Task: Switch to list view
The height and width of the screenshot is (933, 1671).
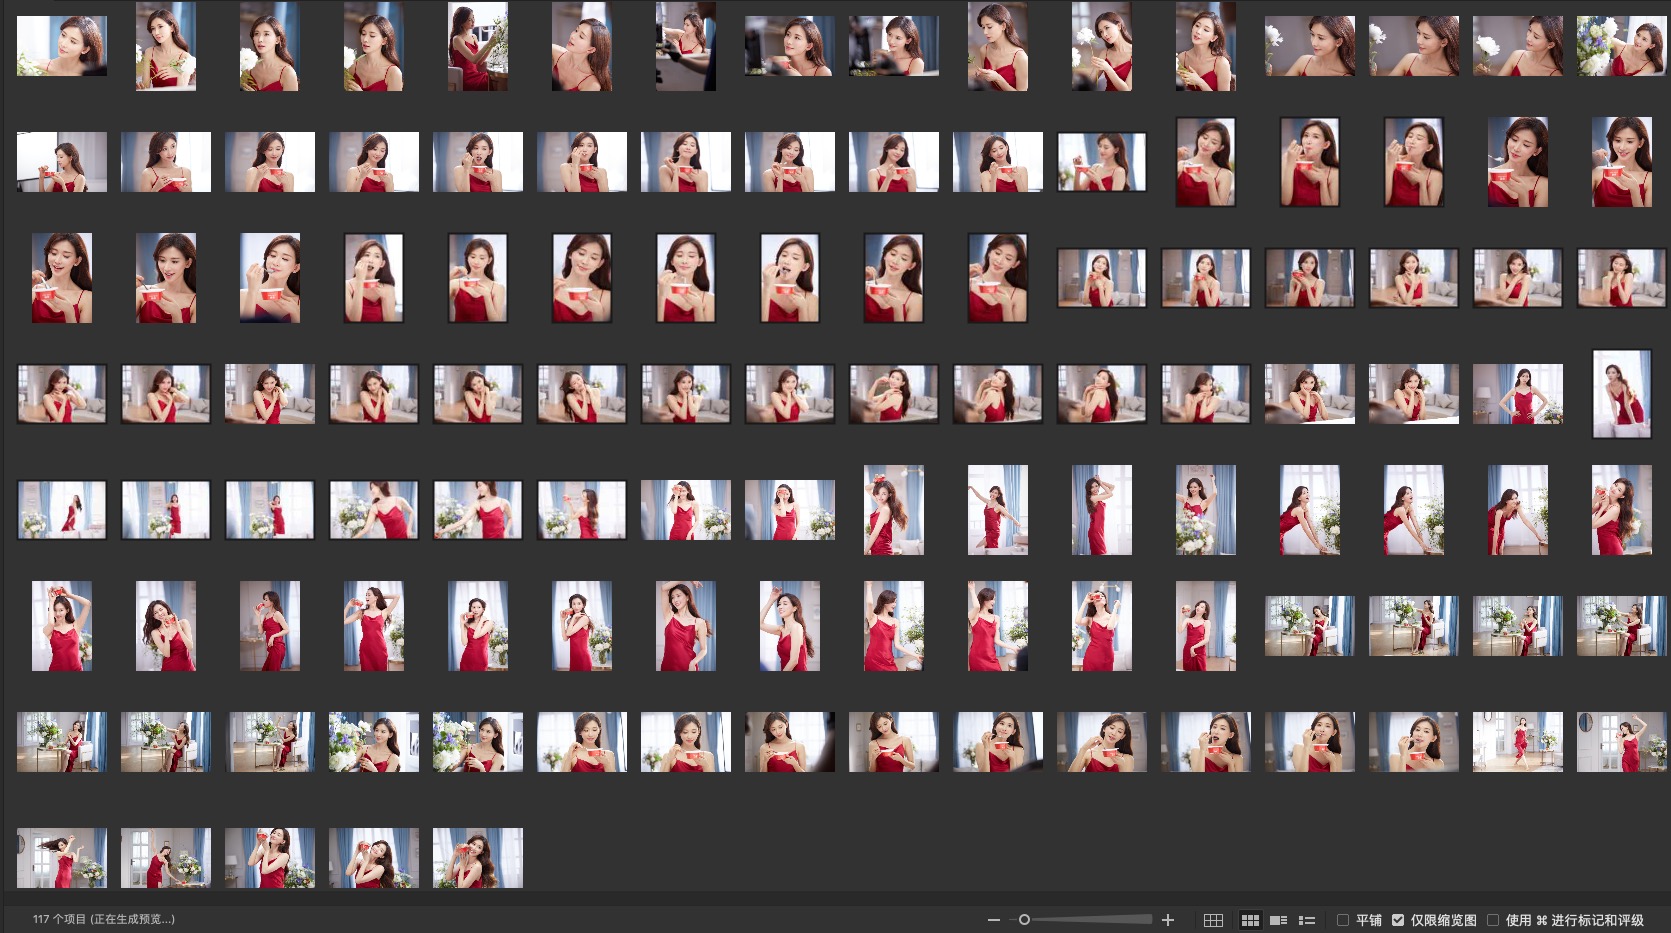Action: click(x=1306, y=920)
